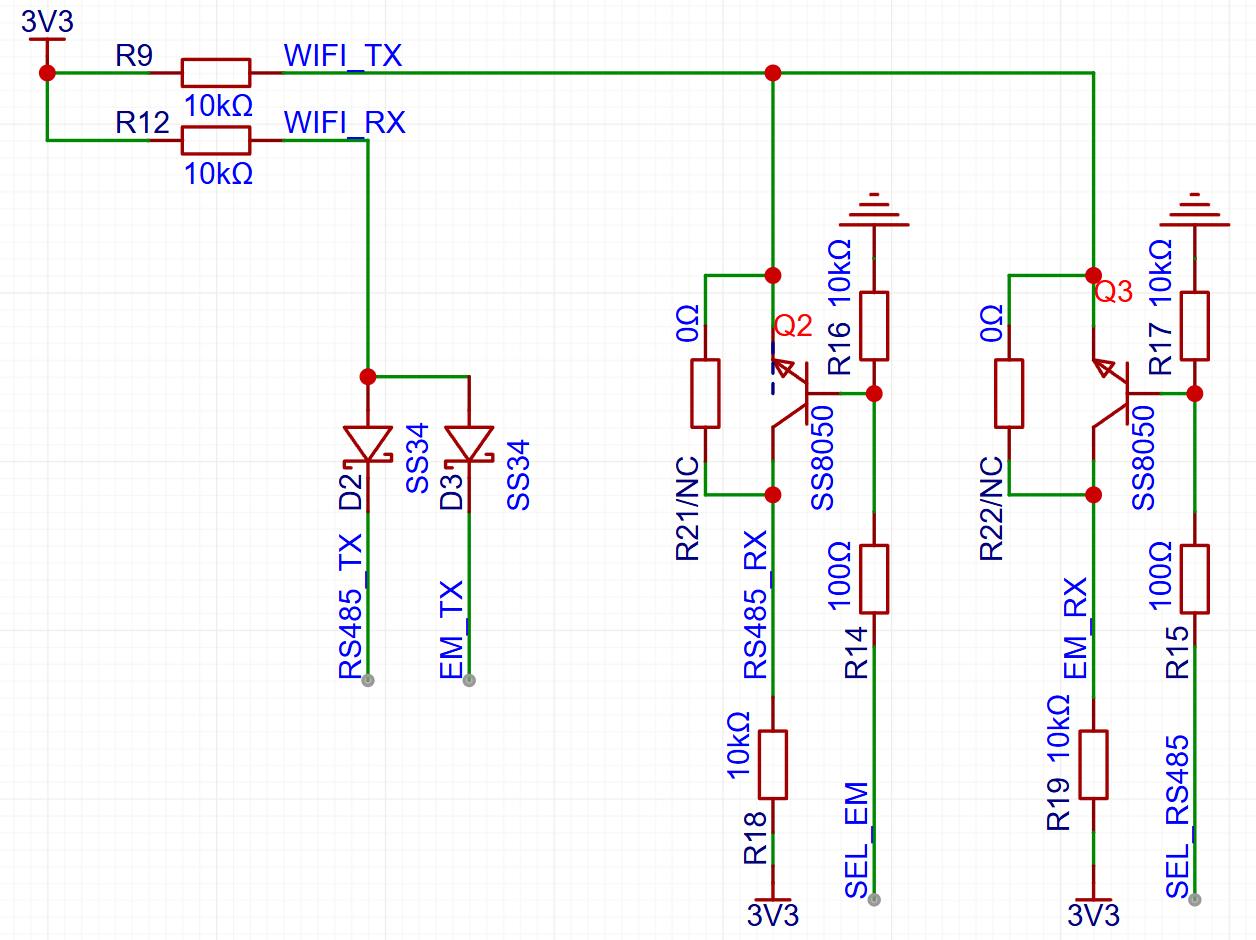
Task: Select the R19 10kΩ resistor symbol
Action: coord(1093,764)
